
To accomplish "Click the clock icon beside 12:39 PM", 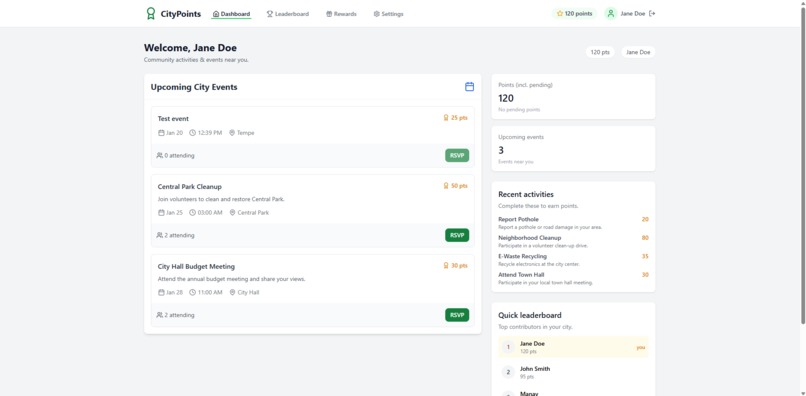I will [193, 133].
